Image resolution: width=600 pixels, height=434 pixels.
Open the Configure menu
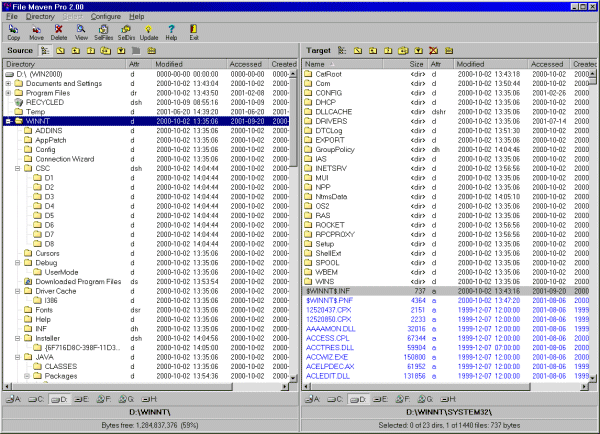pyautogui.click(x=106, y=16)
